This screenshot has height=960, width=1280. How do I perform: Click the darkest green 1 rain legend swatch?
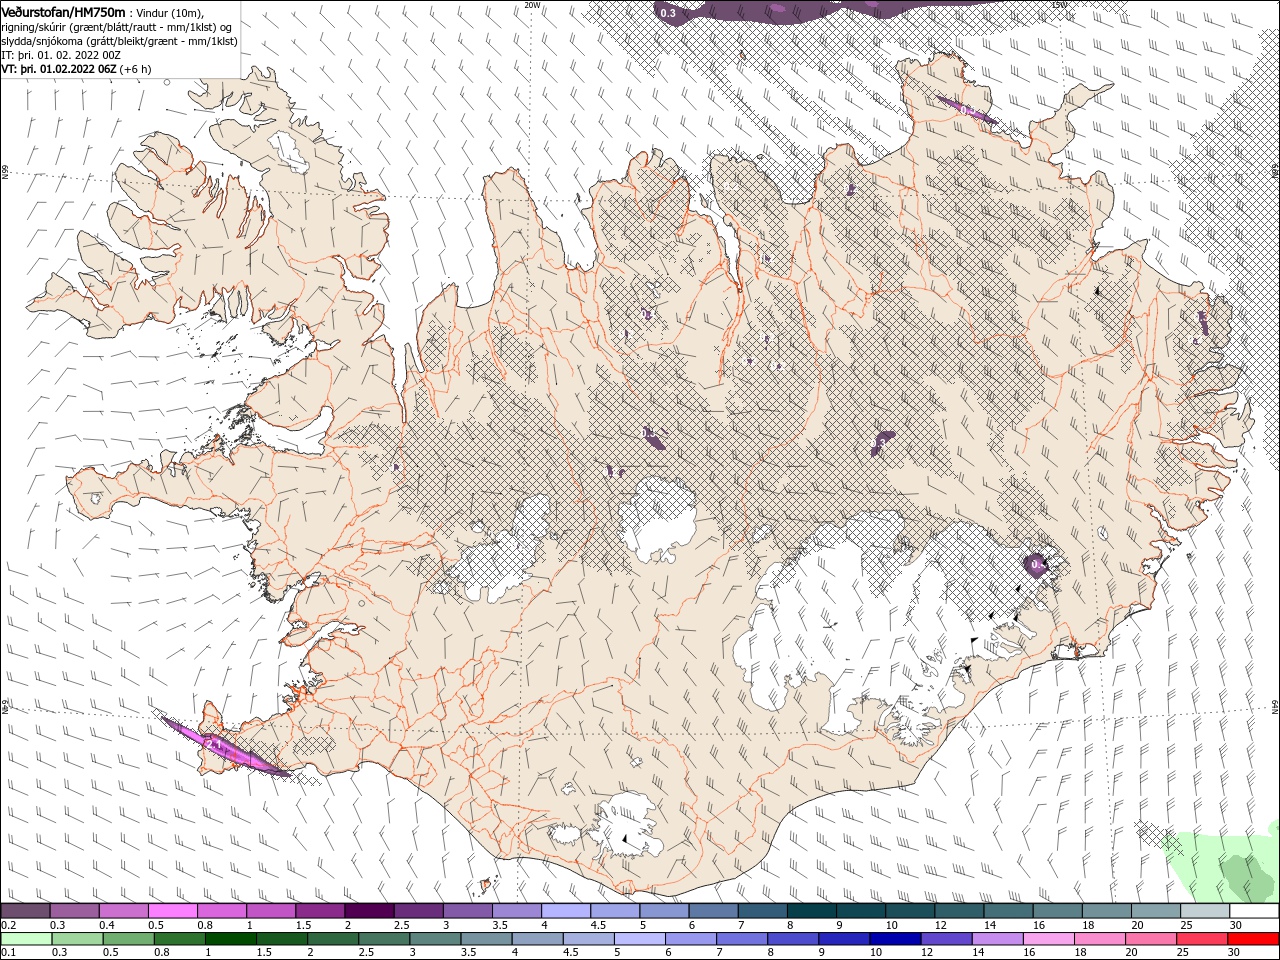pyautogui.click(x=230, y=939)
